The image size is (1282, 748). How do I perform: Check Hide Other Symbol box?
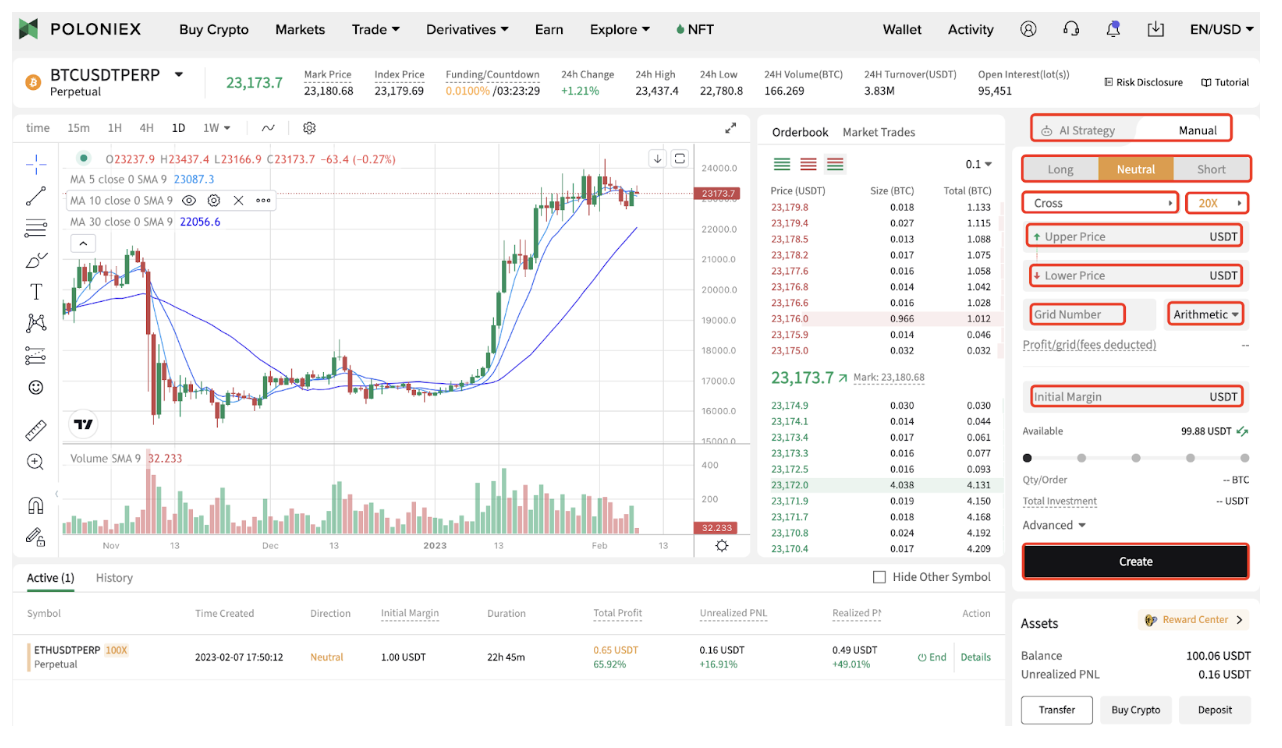pyautogui.click(x=879, y=577)
